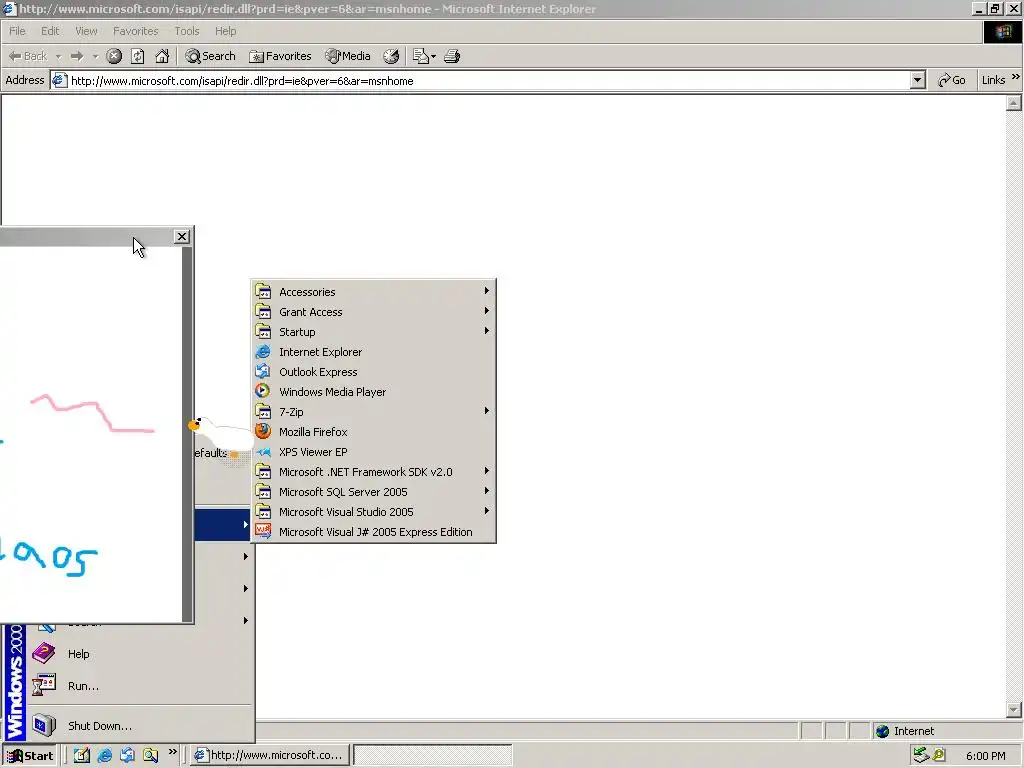Image resolution: width=1024 pixels, height=768 pixels.
Task: Click the Links toolbar label
Action: pyautogui.click(x=993, y=80)
